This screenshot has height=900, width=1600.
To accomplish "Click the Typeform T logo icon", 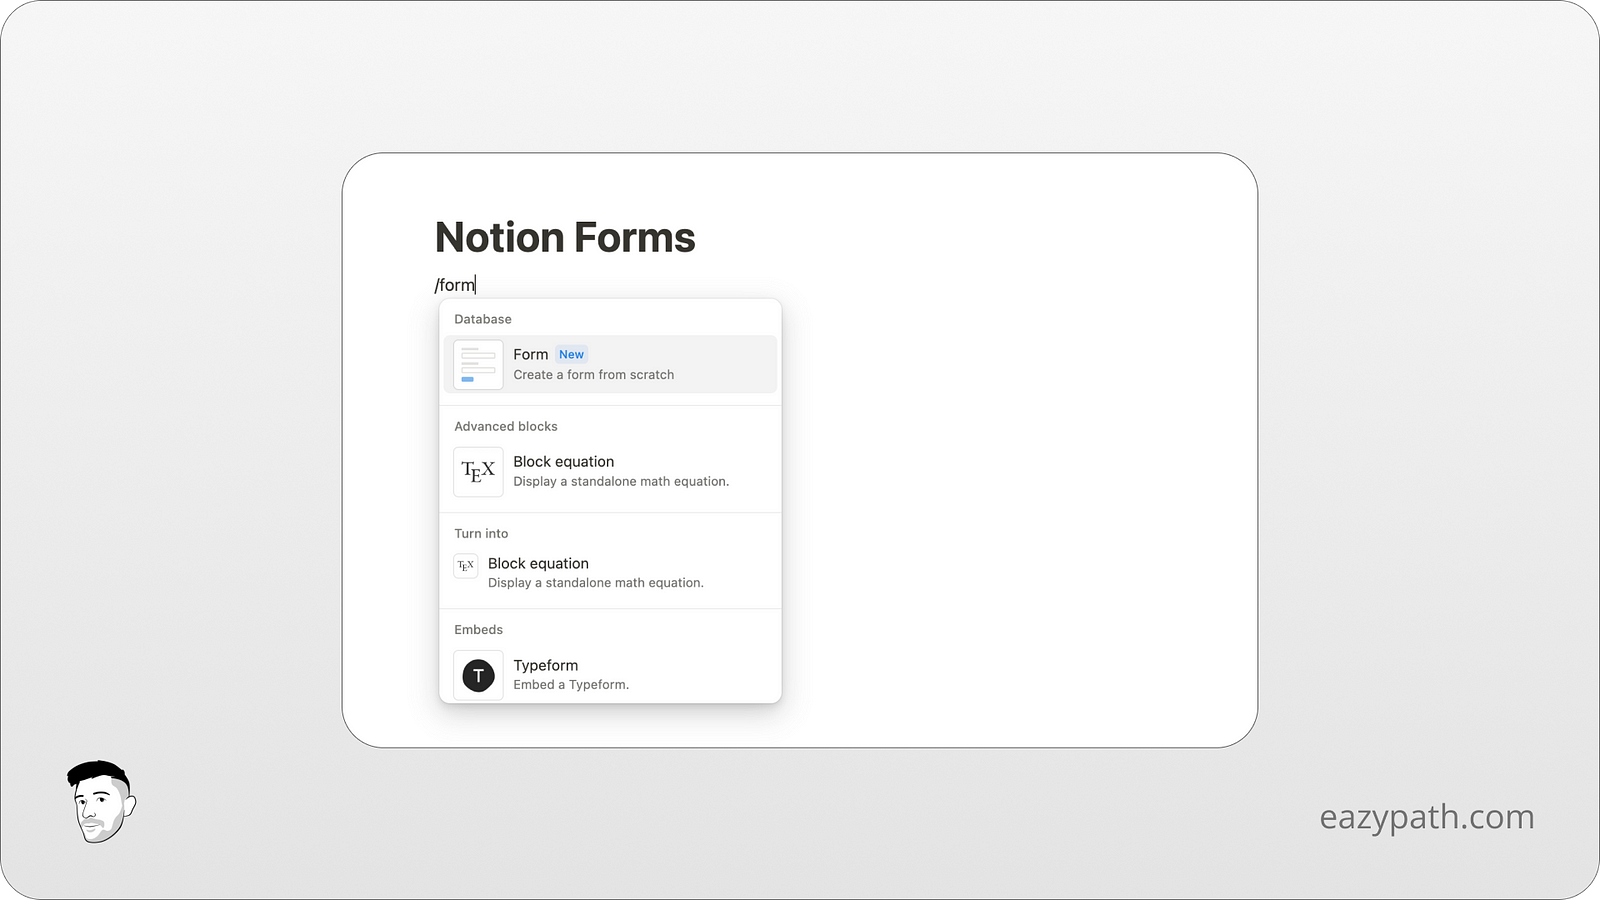I will [478, 675].
